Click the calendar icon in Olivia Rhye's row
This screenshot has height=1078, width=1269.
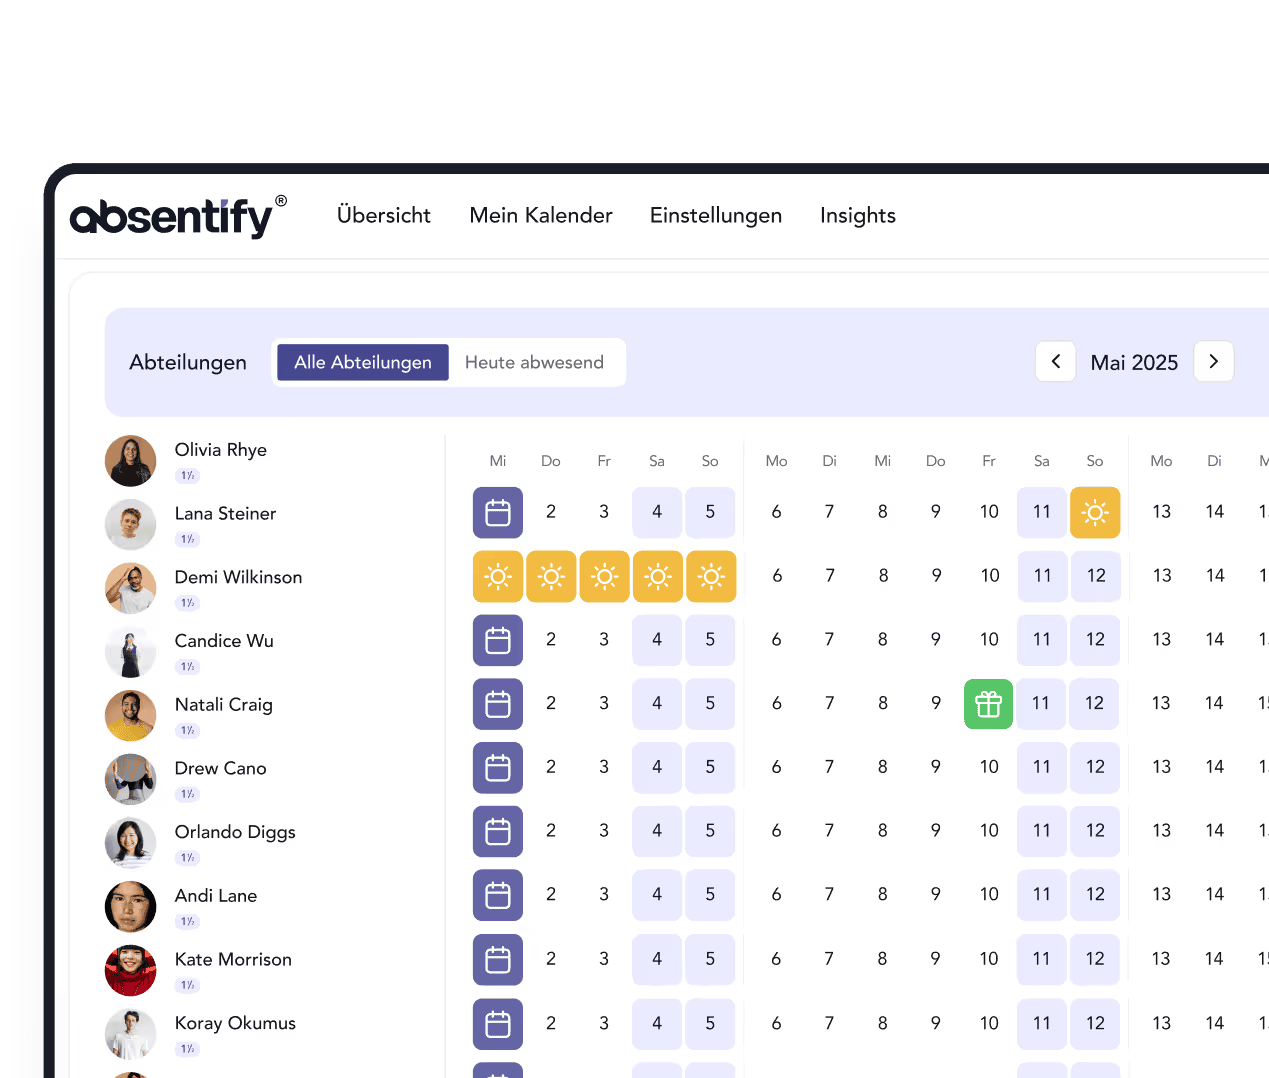pos(498,513)
